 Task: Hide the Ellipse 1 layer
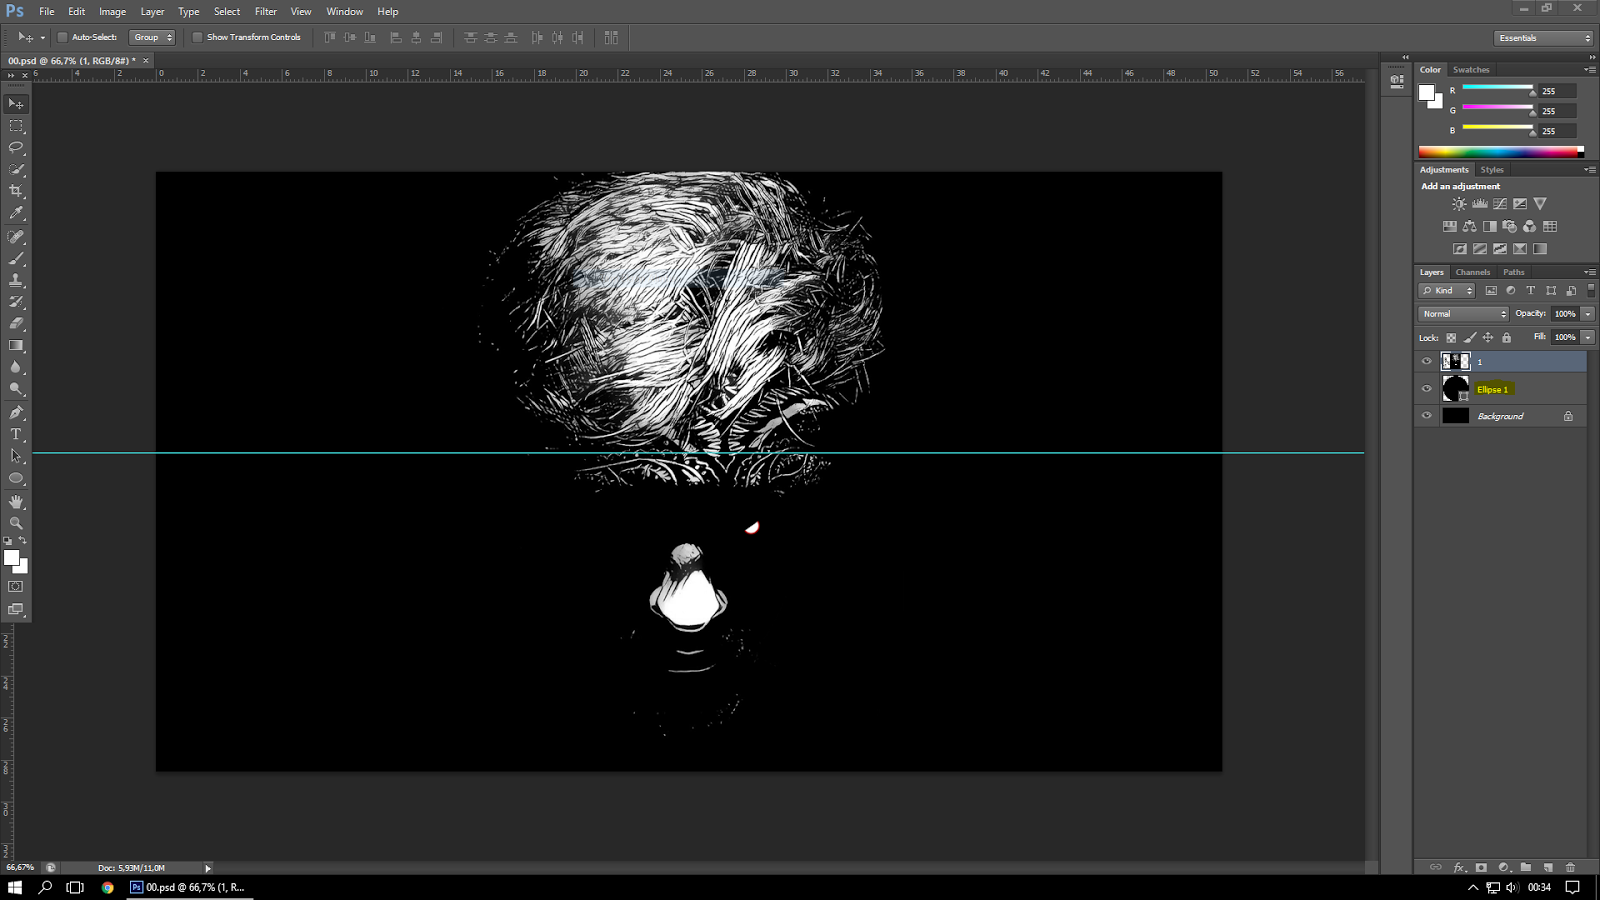[1427, 389]
